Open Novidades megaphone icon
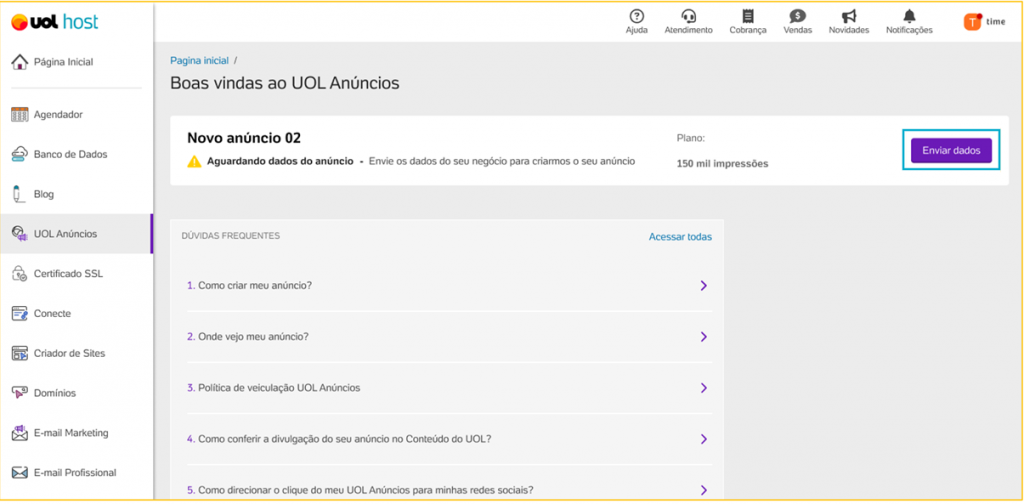 point(849,16)
